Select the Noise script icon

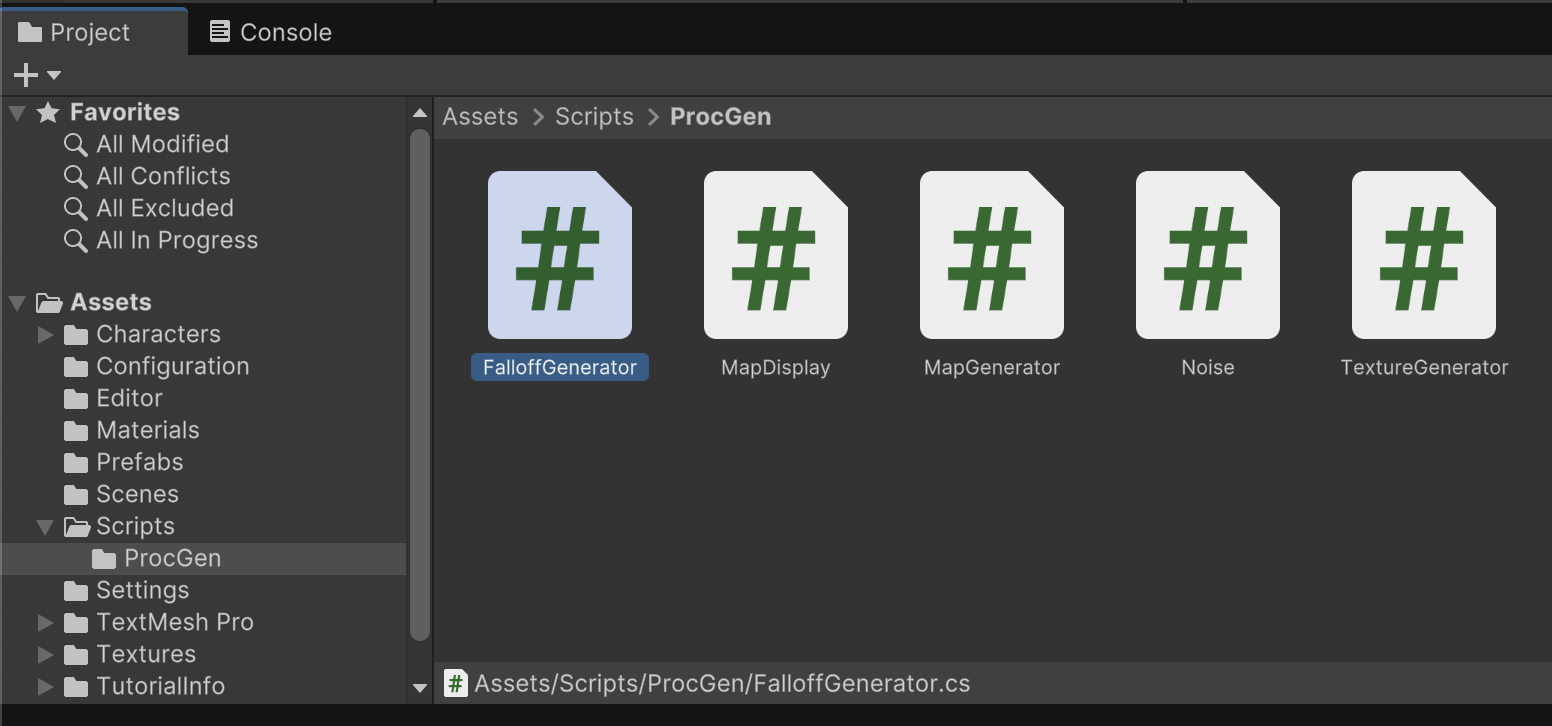[x=1207, y=255]
